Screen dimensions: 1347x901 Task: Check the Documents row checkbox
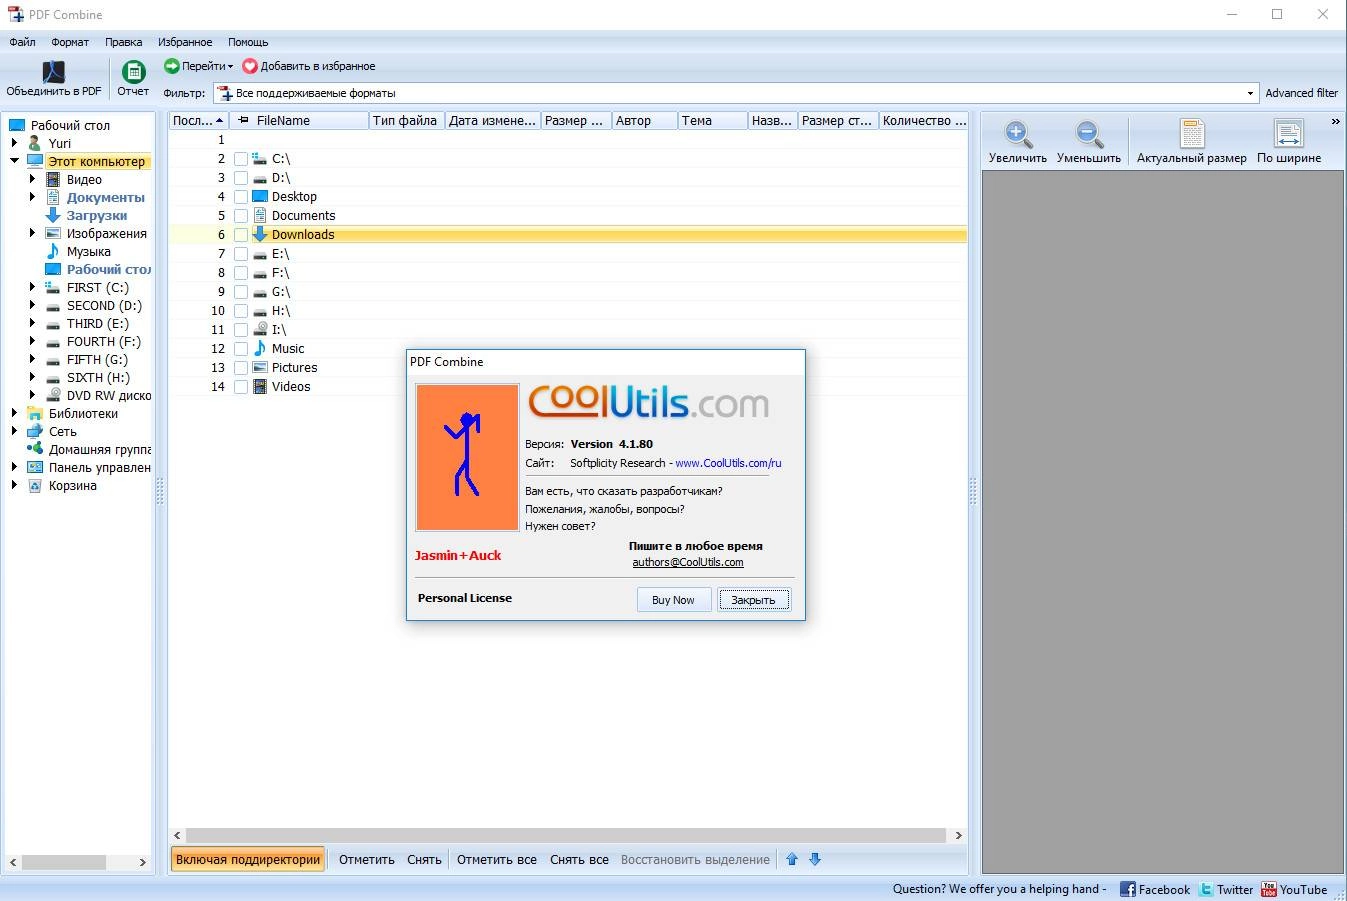tap(241, 216)
